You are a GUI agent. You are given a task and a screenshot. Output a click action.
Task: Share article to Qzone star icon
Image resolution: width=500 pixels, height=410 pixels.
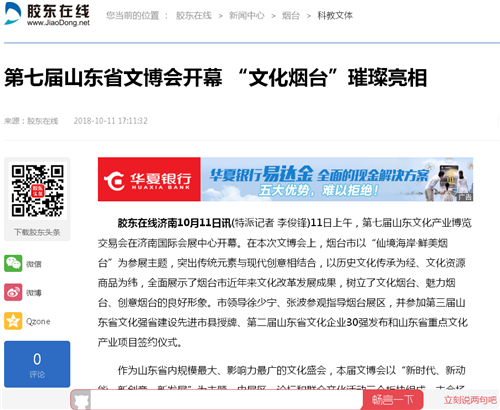13,321
